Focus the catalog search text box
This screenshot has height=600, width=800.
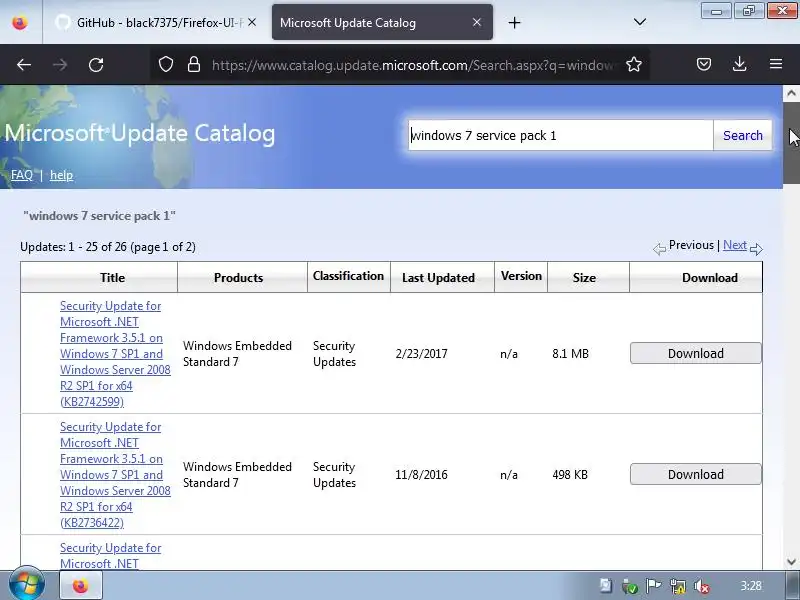coord(560,135)
